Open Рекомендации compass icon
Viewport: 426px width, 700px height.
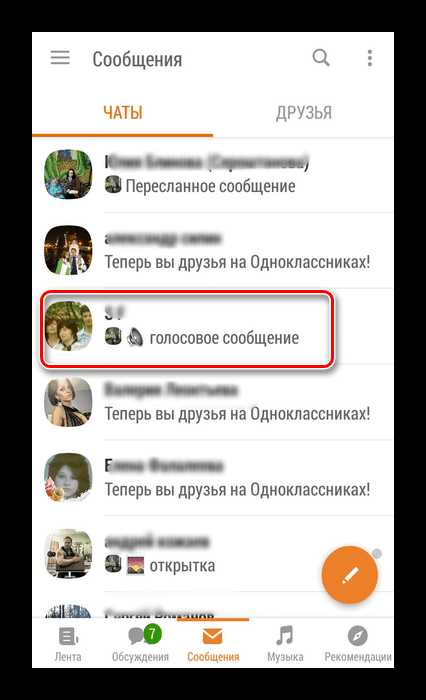tap(358, 643)
